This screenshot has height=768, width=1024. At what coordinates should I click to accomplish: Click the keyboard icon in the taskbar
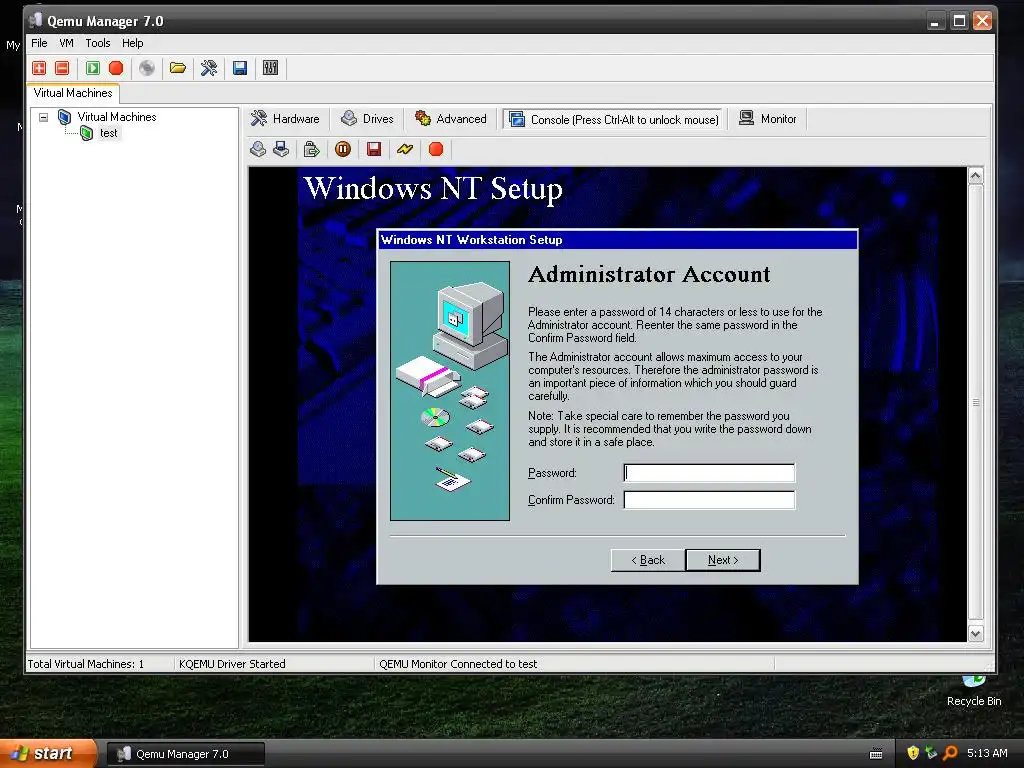click(x=876, y=754)
